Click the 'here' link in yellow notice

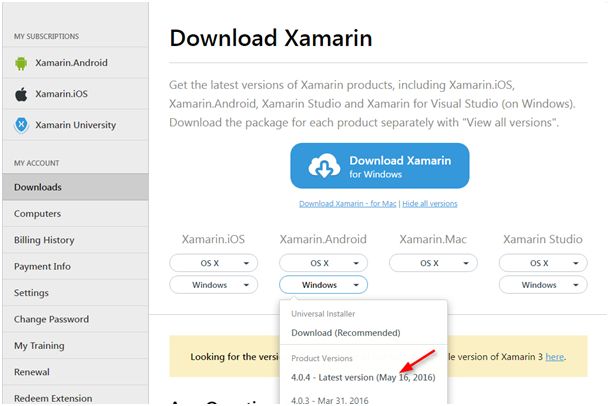click(x=554, y=356)
